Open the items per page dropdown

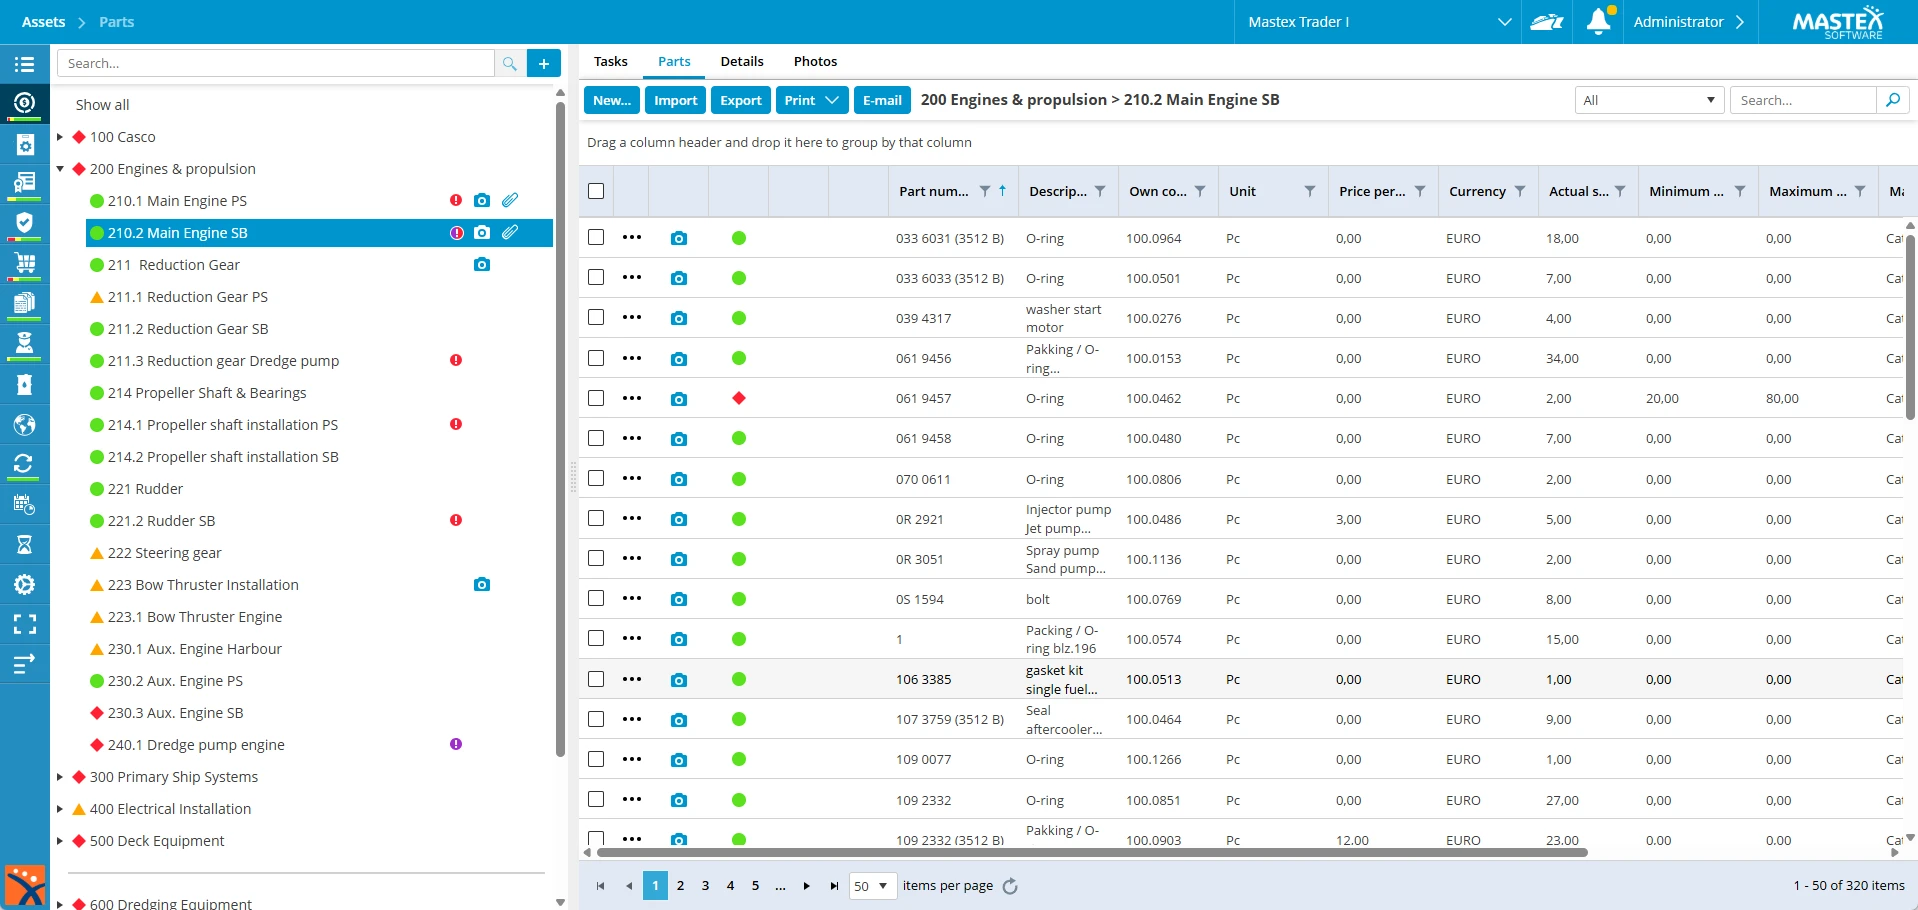872,886
